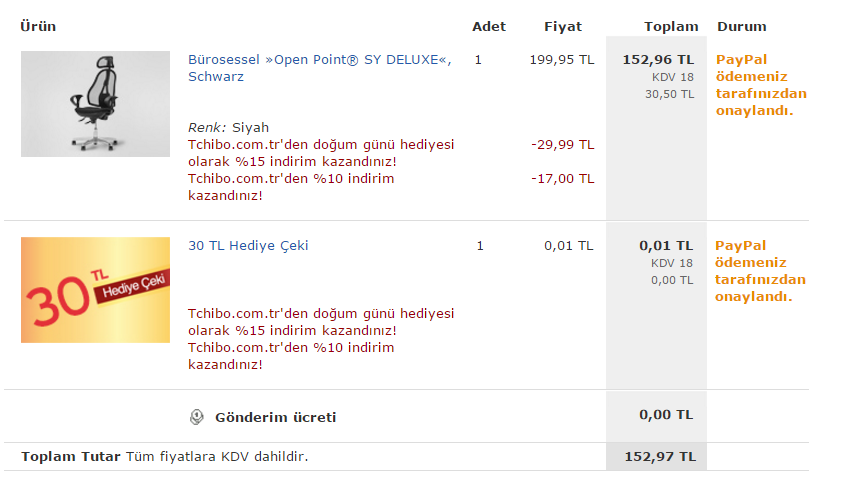The height and width of the screenshot is (484, 855).
Task: Click the Adet column header
Action: [489, 27]
